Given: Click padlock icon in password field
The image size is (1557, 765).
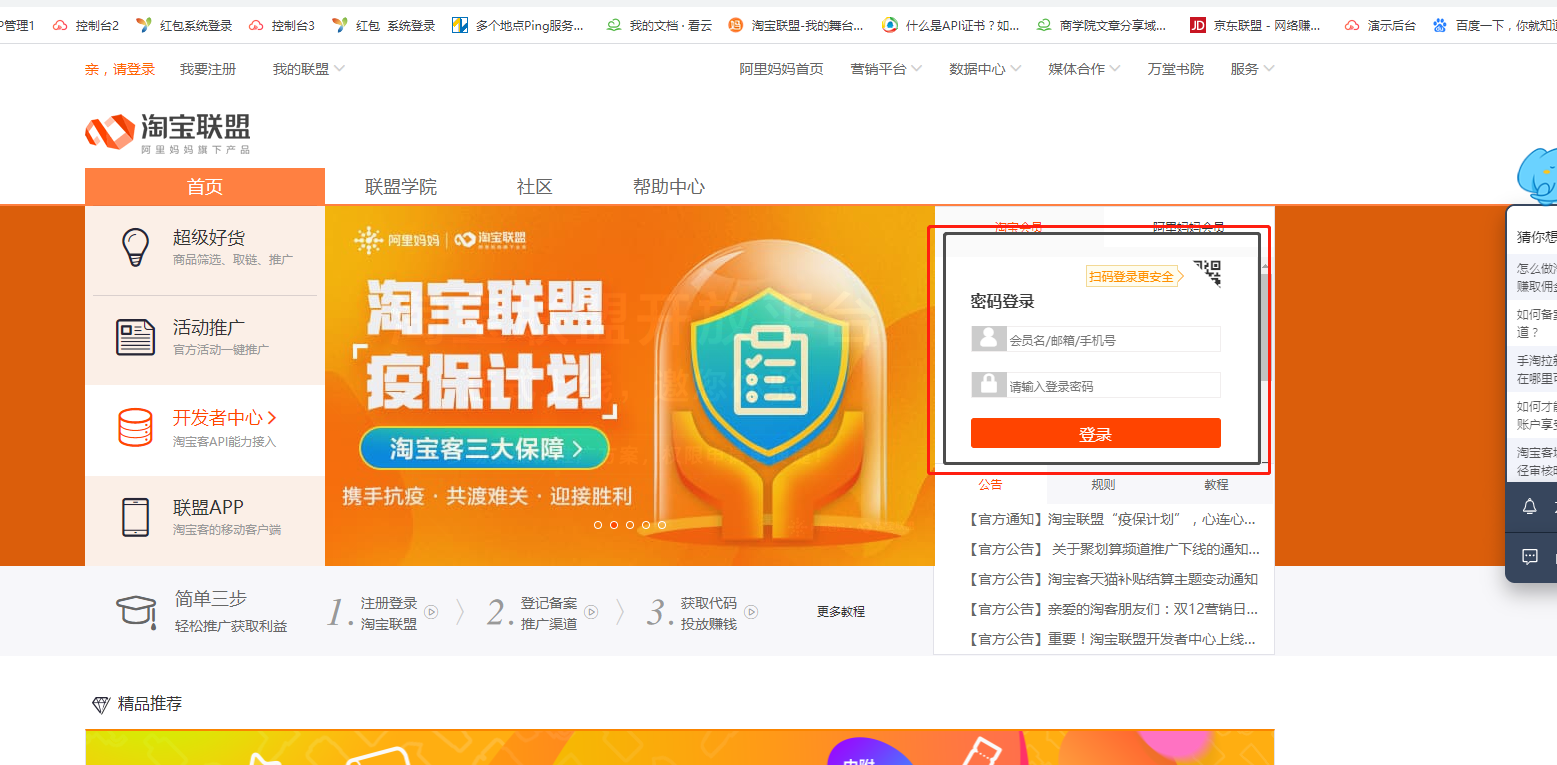Looking at the screenshot, I should 988,385.
